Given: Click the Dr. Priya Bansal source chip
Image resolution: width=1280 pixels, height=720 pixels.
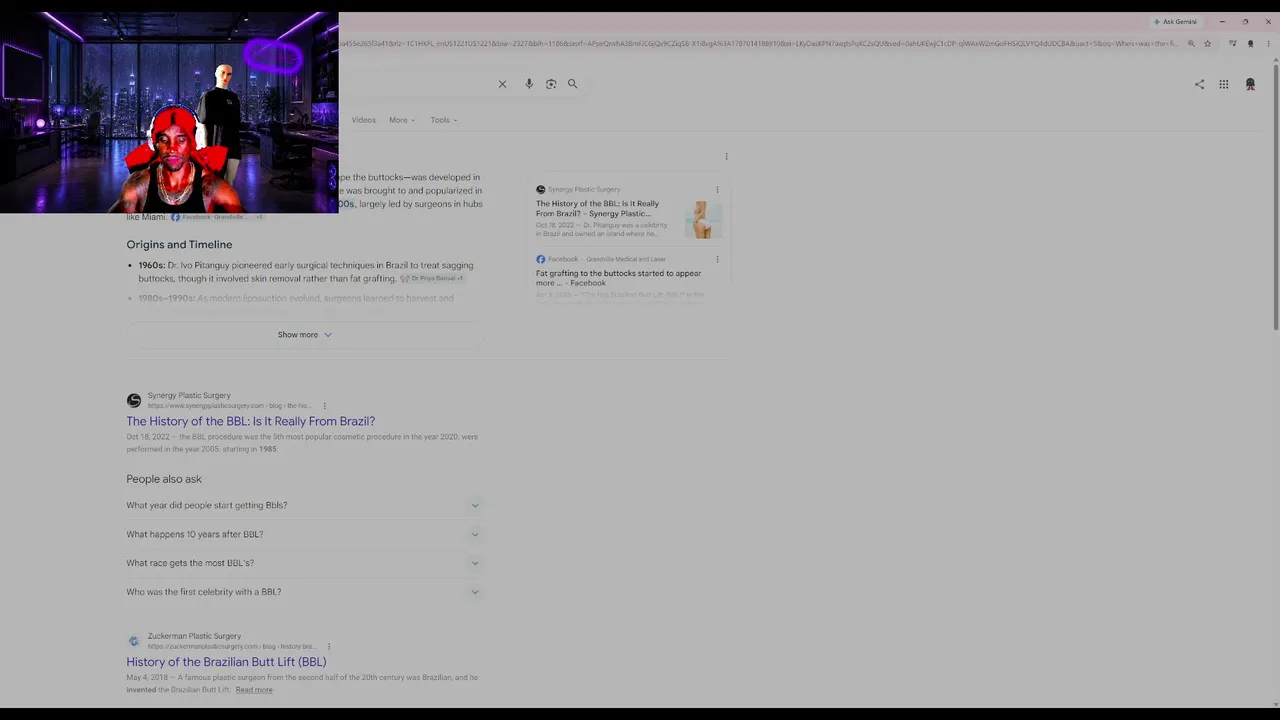Looking at the screenshot, I should (432, 278).
